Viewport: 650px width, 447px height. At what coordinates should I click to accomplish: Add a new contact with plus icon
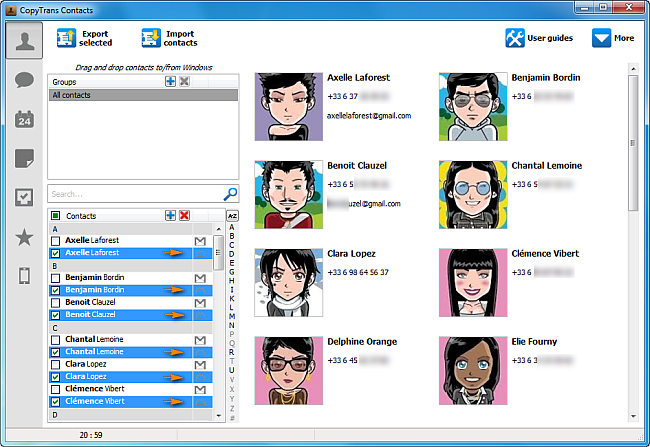pos(170,215)
